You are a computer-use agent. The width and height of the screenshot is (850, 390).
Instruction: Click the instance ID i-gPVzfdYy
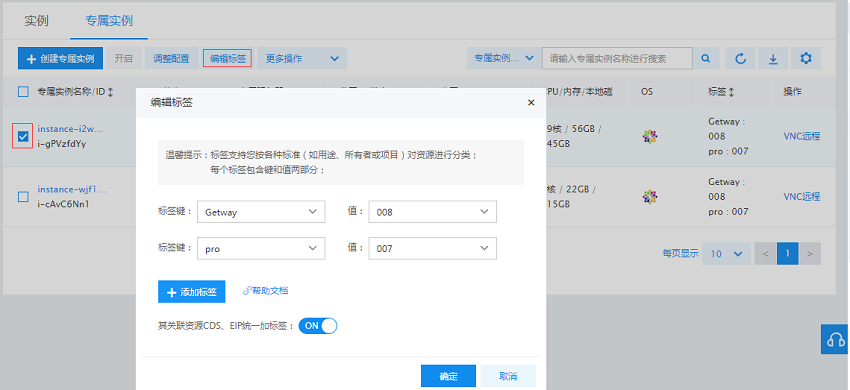click(x=61, y=144)
